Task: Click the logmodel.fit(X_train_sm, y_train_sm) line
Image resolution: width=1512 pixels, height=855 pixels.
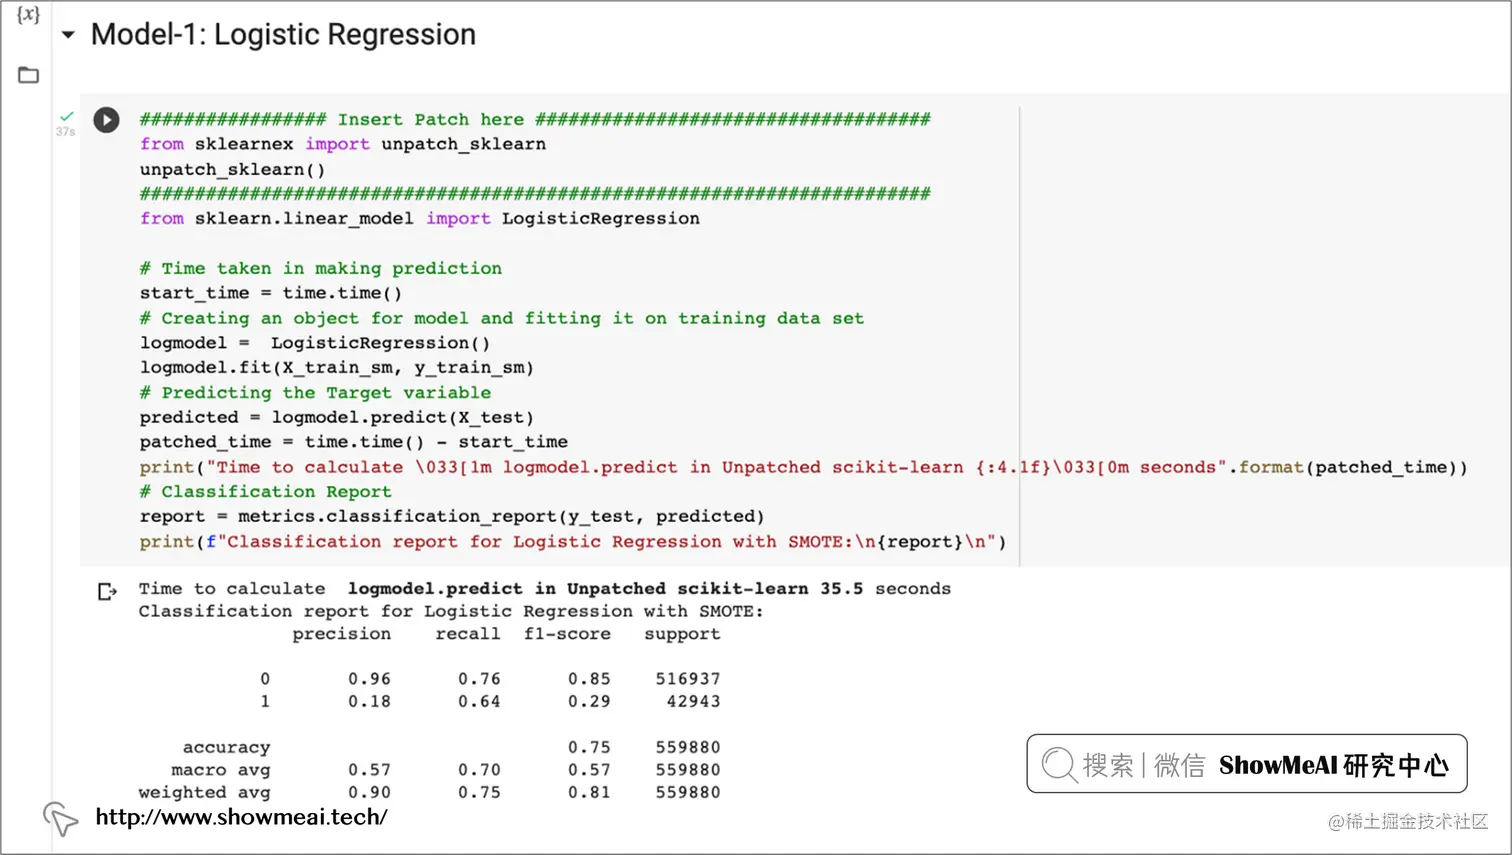Action: [336, 367]
